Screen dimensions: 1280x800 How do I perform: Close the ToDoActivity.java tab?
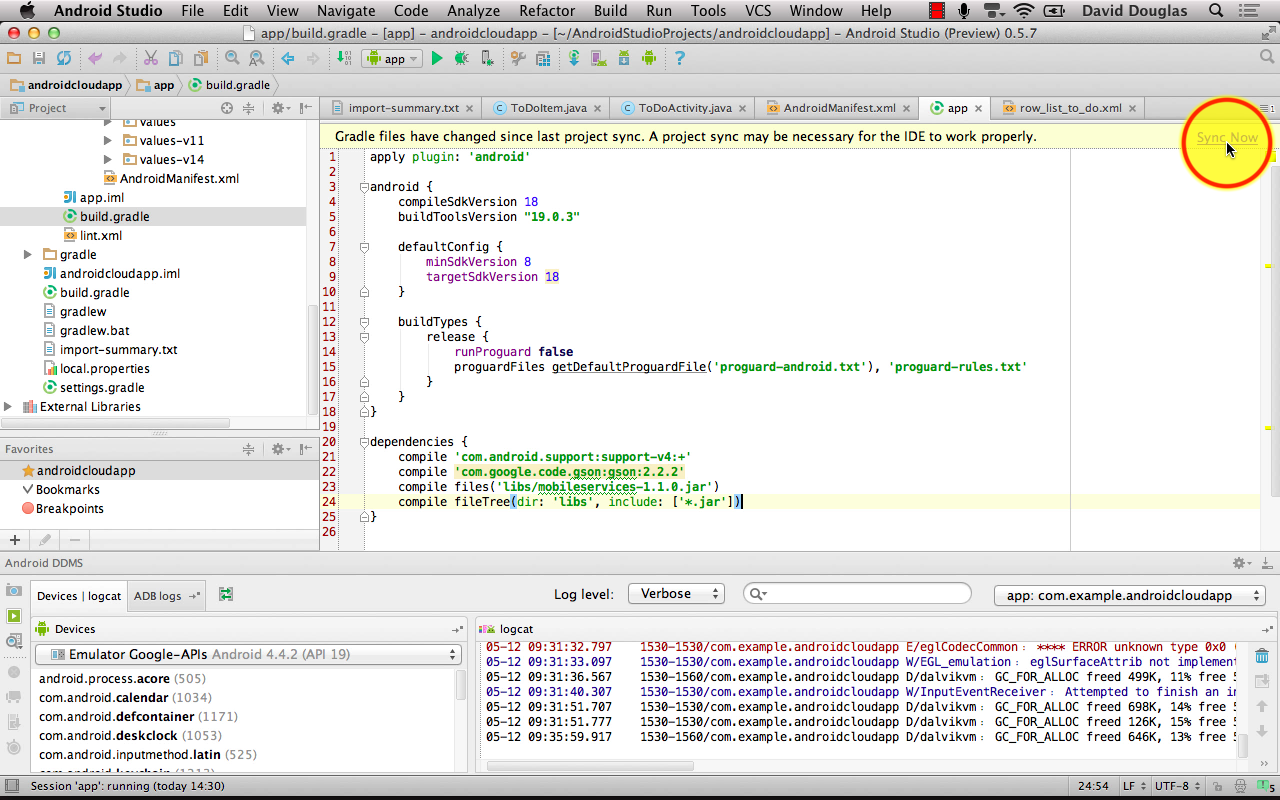pos(741,108)
